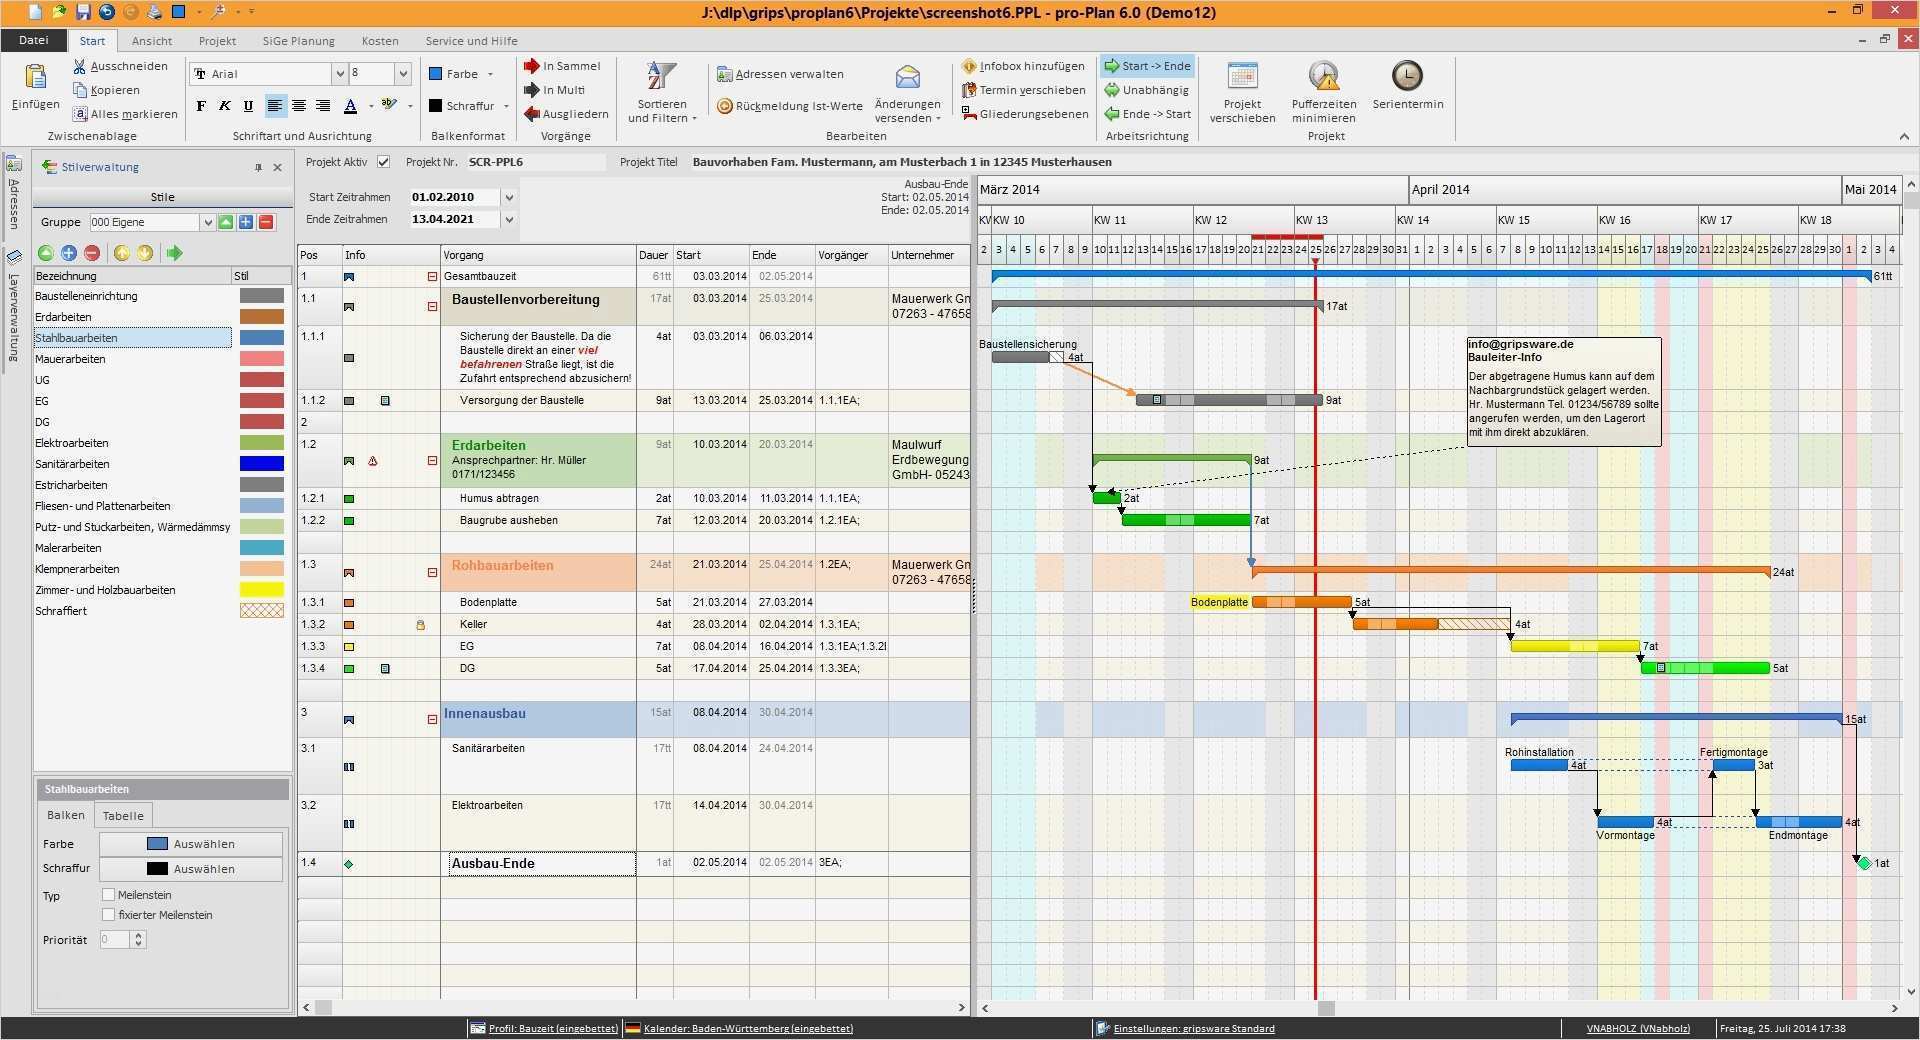Click the blue undo arrow in quick access bar
Image resolution: width=1920 pixels, height=1040 pixels.
(107, 12)
